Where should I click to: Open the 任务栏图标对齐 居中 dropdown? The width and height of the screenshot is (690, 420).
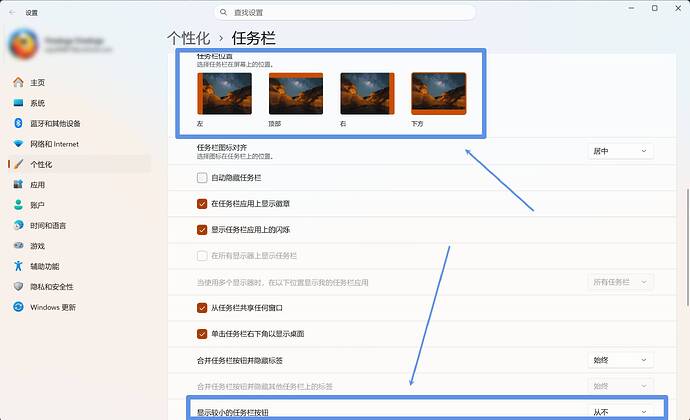(620, 151)
